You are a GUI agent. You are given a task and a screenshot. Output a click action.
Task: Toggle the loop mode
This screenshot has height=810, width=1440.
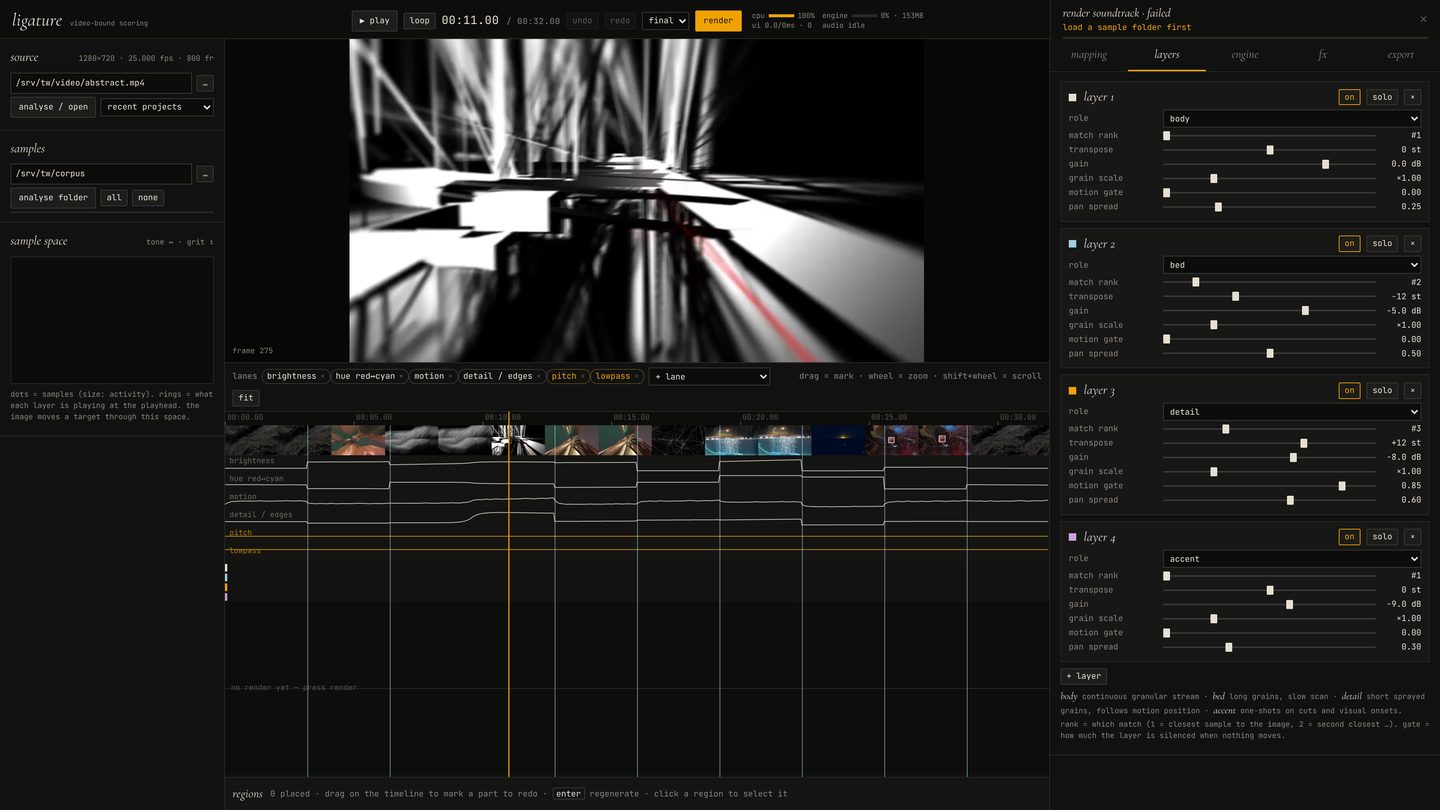[420, 20]
